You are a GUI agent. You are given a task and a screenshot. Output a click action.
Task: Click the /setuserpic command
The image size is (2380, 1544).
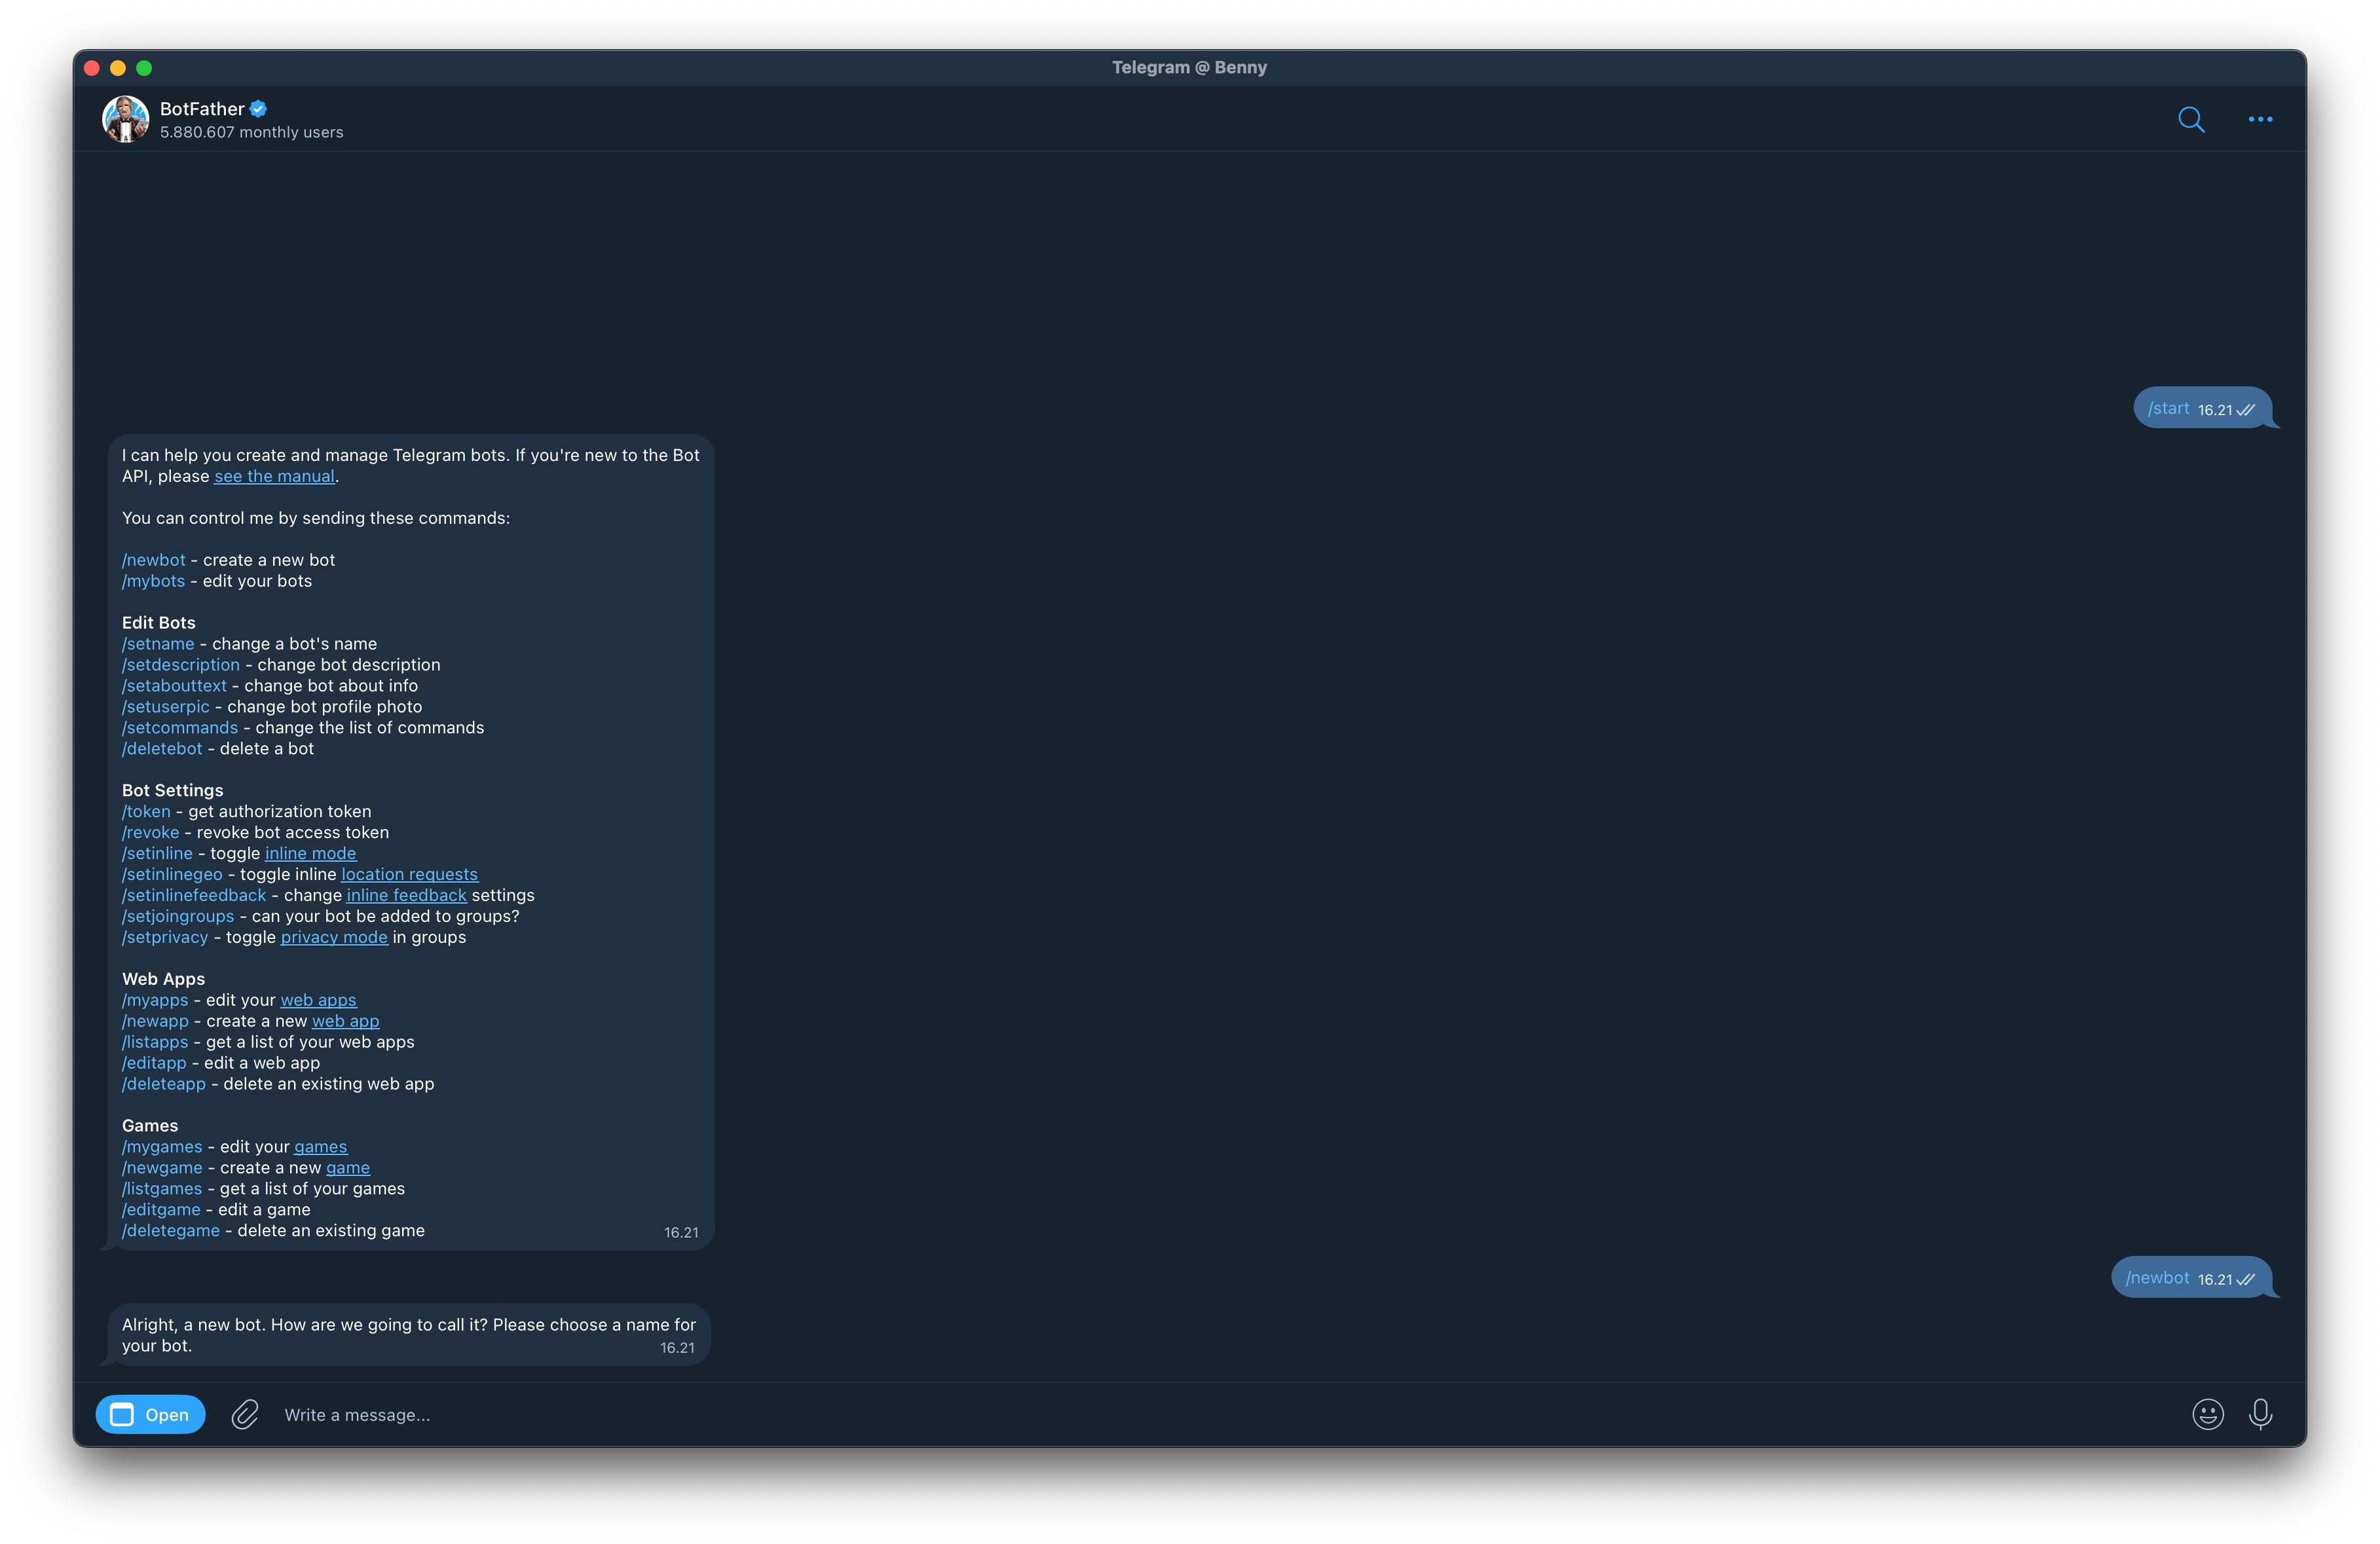pyautogui.click(x=165, y=707)
